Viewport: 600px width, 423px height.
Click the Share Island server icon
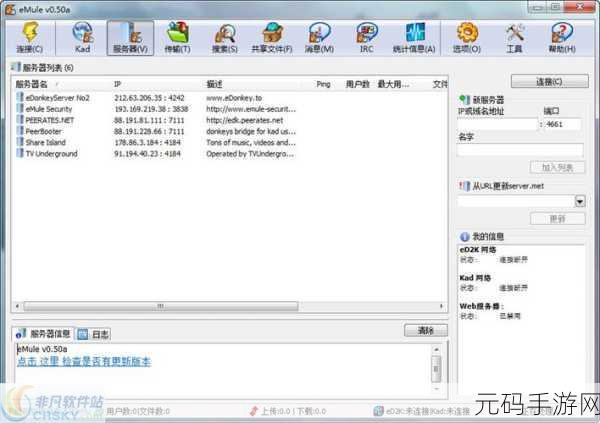(x=20, y=142)
